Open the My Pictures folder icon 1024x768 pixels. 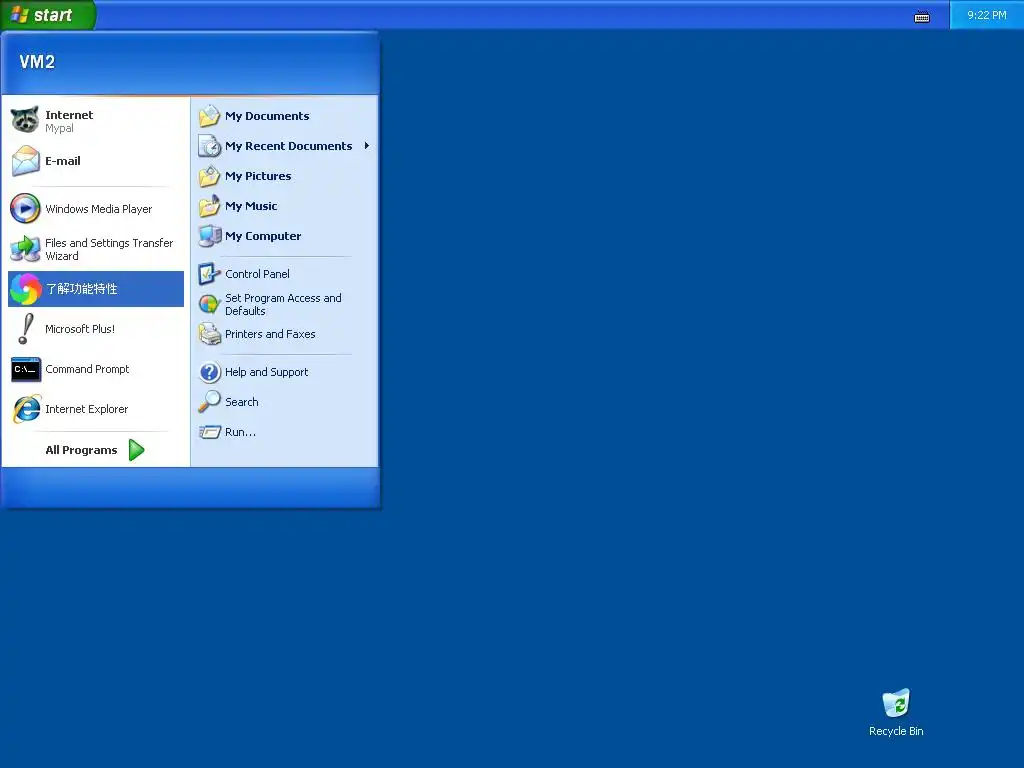pos(209,176)
